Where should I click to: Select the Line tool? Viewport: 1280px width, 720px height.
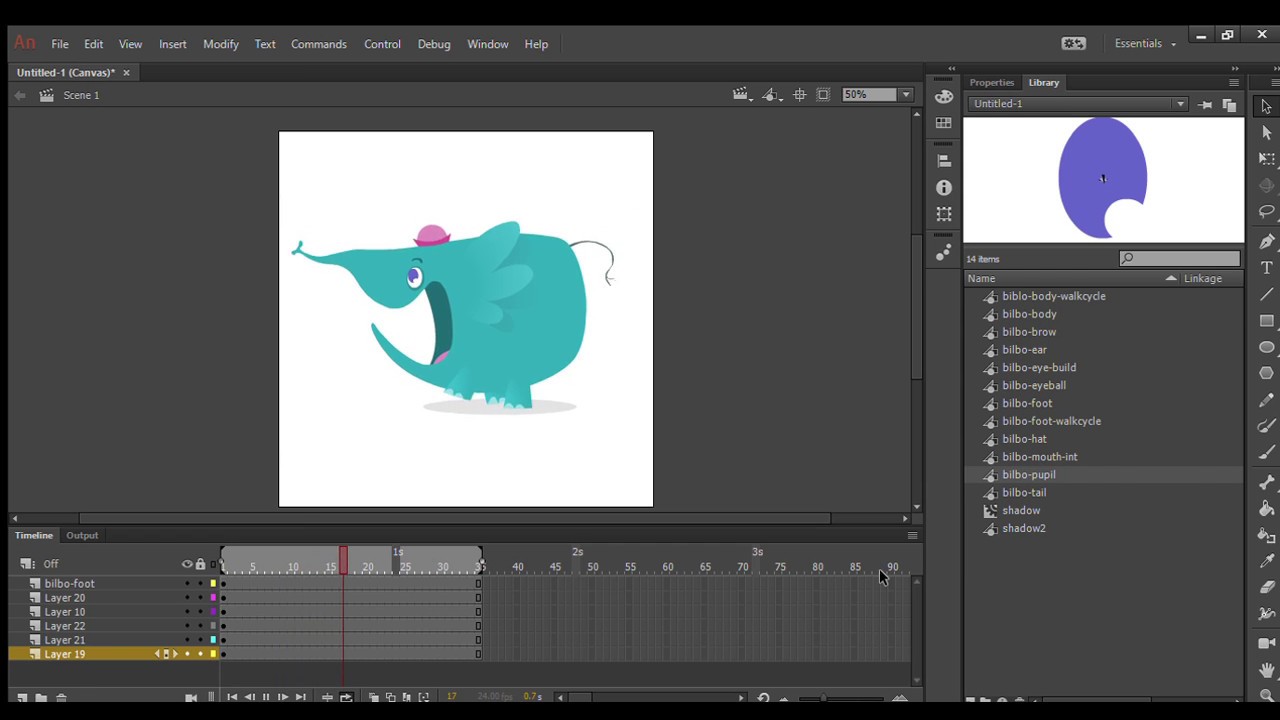click(x=1267, y=294)
